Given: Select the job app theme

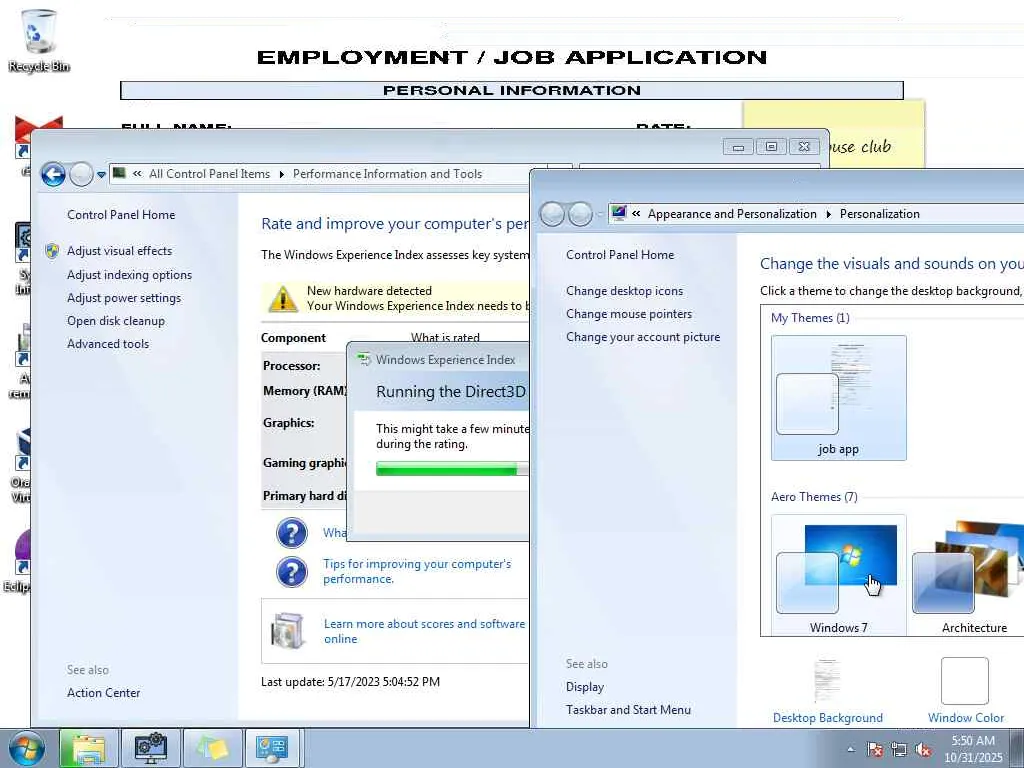Looking at the screenshot, I should coord(839,398).
